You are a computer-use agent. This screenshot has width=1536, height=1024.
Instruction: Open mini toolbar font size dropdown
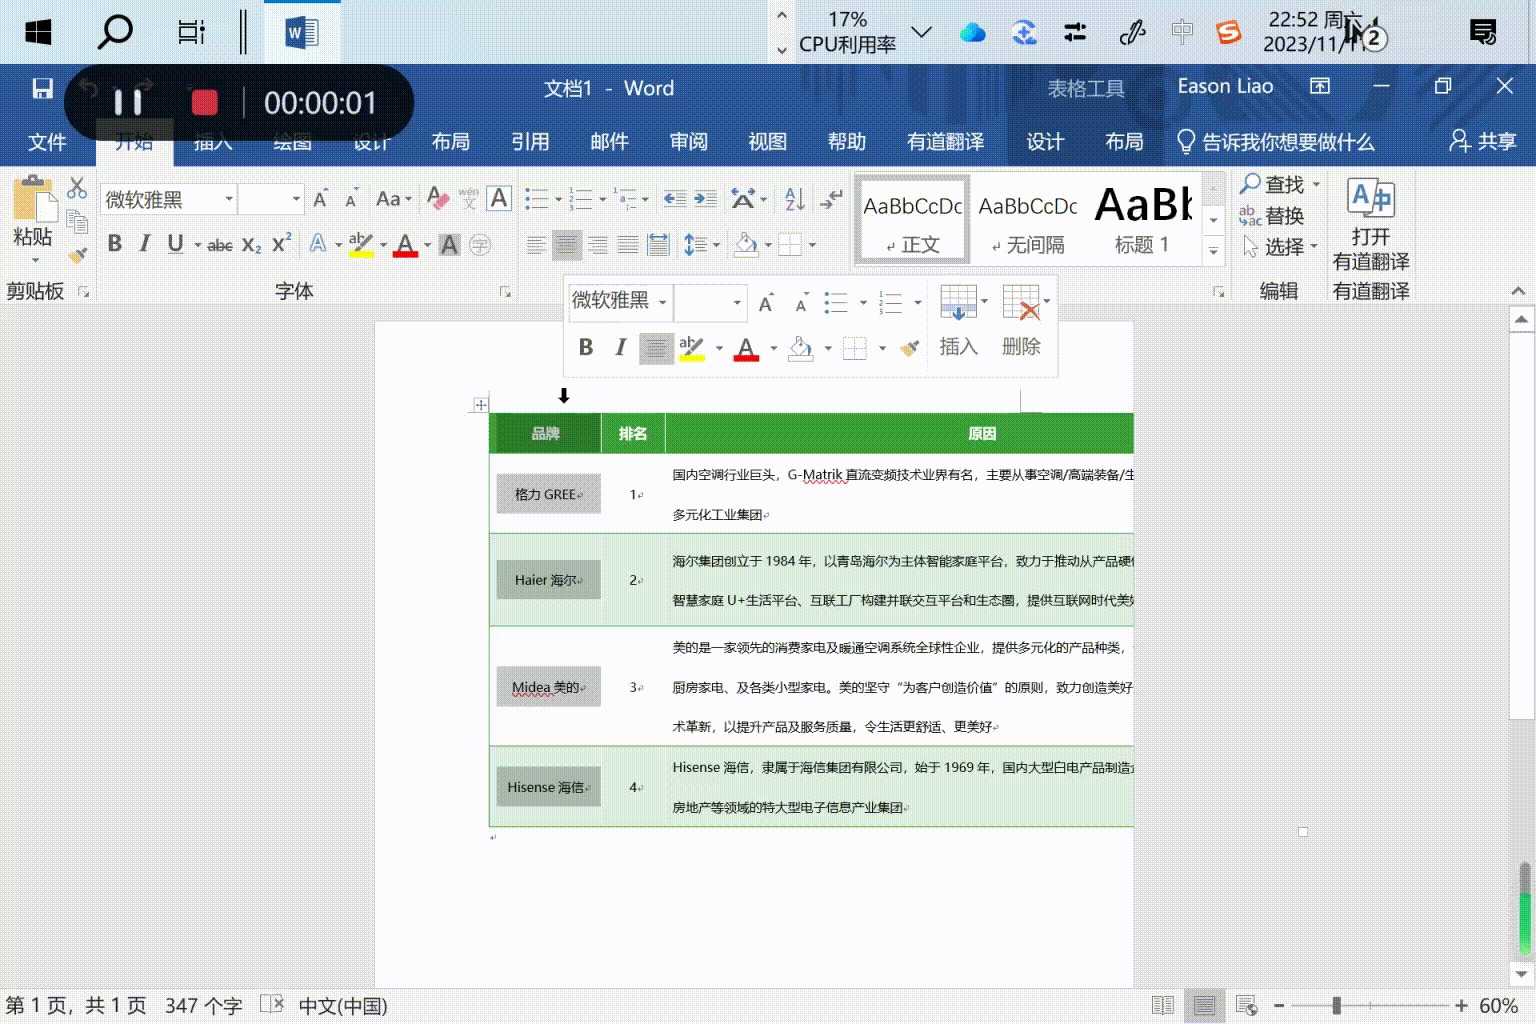tap(737, 302)
